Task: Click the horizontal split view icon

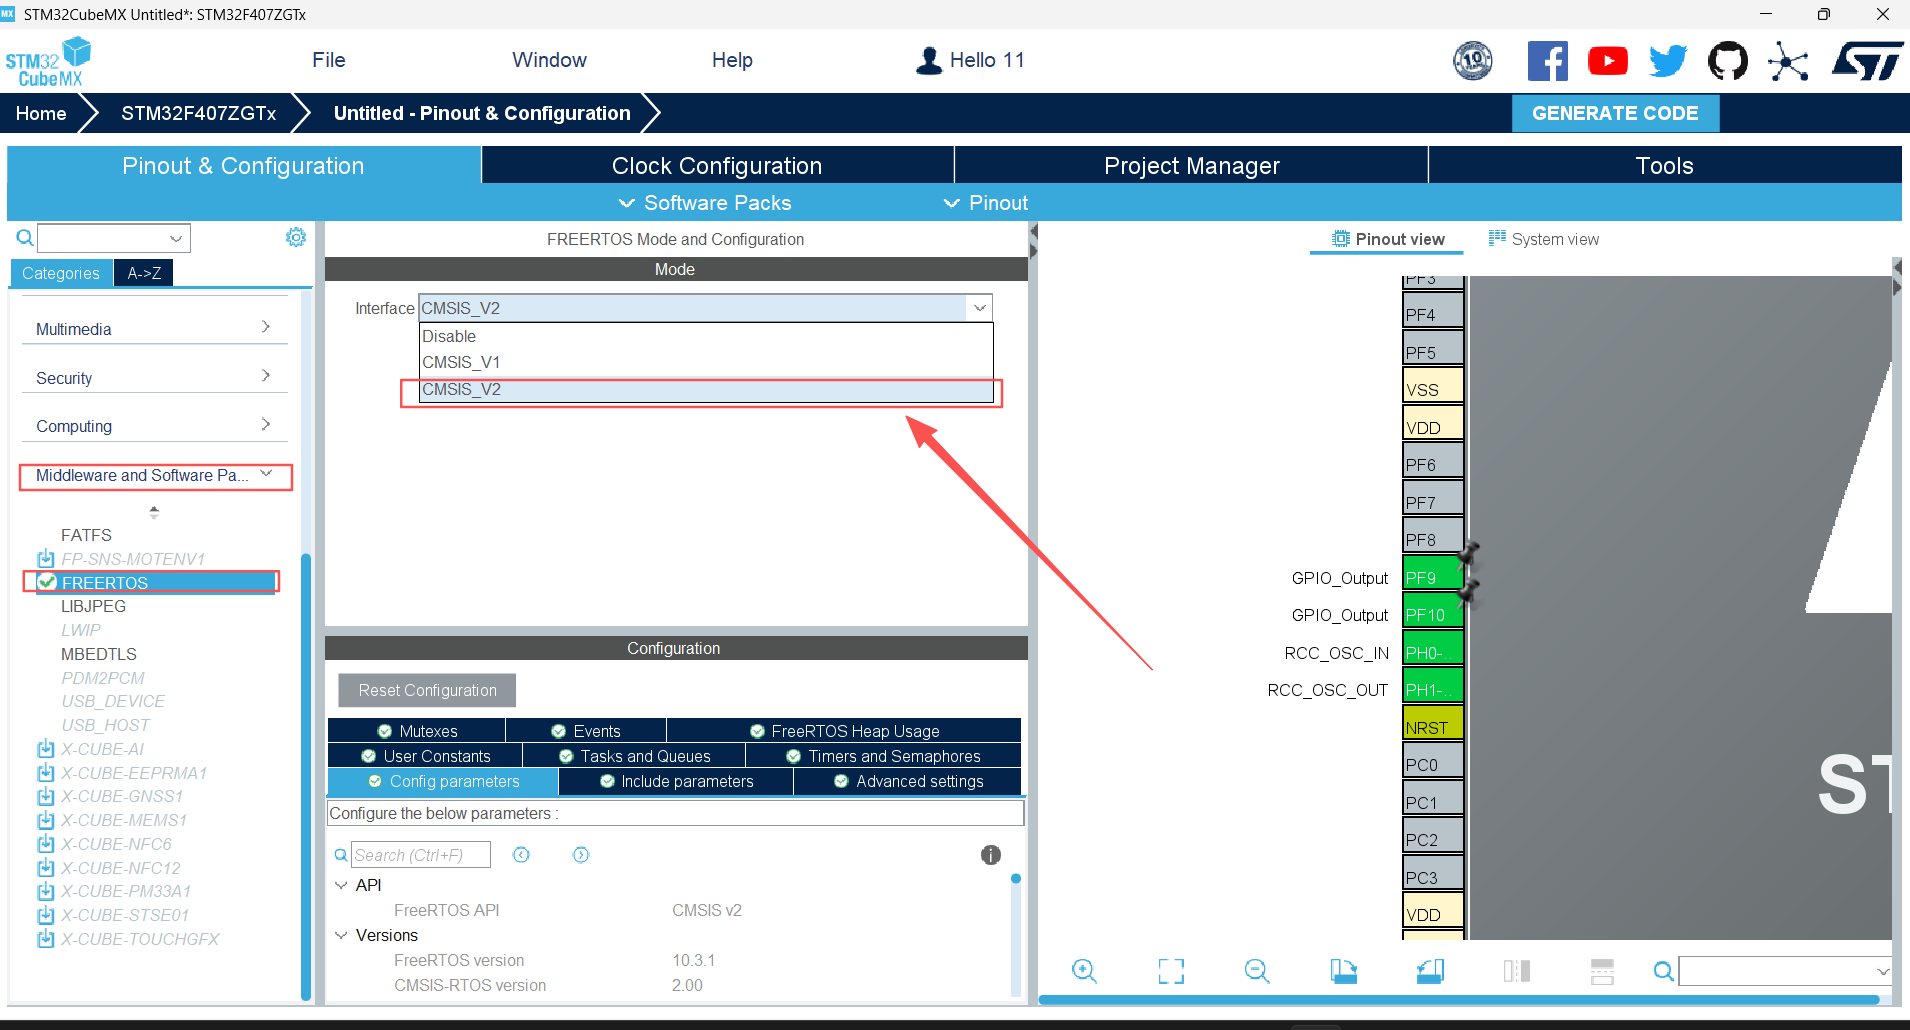Action: click(x=1602, y=971)
